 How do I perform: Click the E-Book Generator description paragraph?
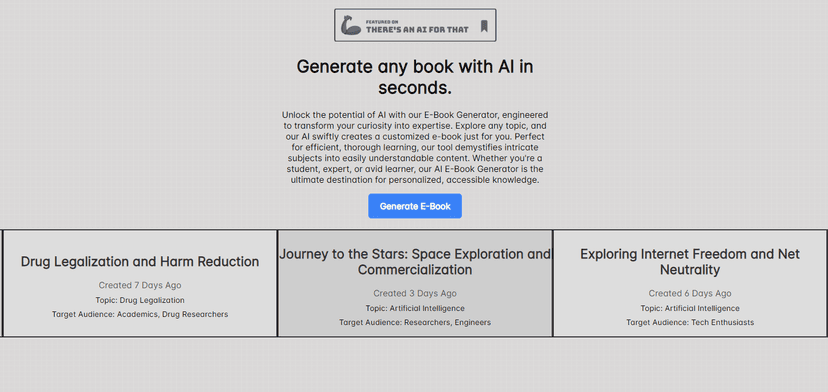(x=415, y=147)
